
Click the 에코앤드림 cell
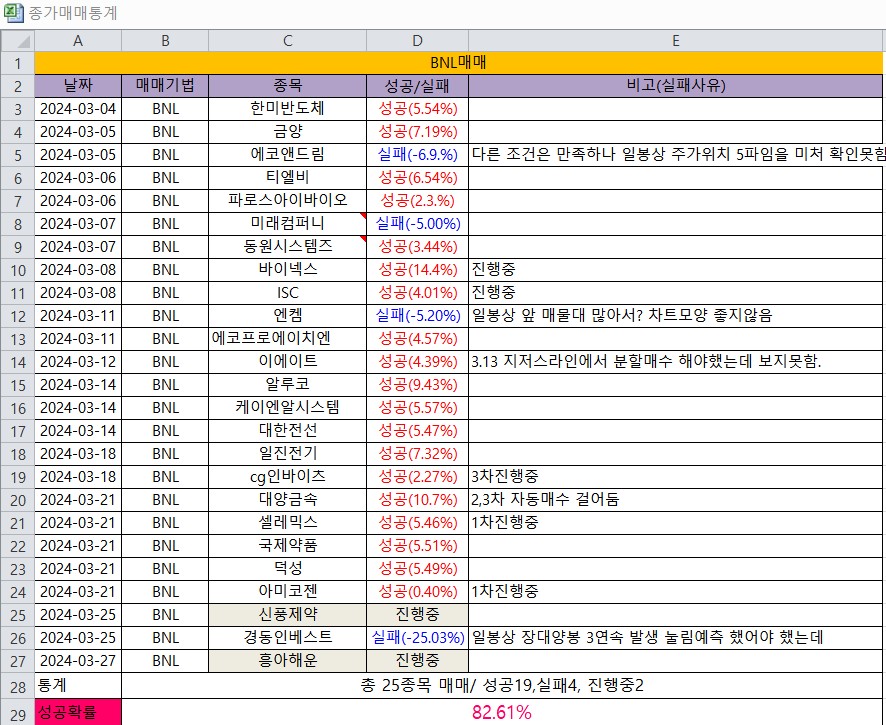pyautogui.click(x=288, y=155)
